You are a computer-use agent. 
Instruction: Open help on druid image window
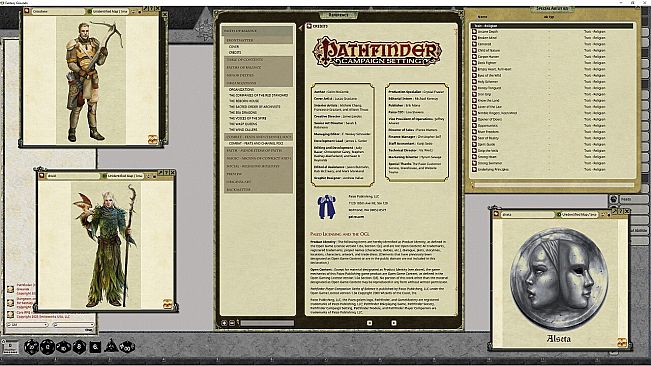point(166,173)
